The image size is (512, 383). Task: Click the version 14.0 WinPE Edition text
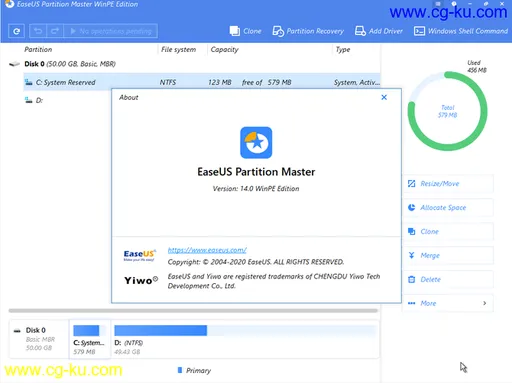pyautogui.click(x=256, y=189)
